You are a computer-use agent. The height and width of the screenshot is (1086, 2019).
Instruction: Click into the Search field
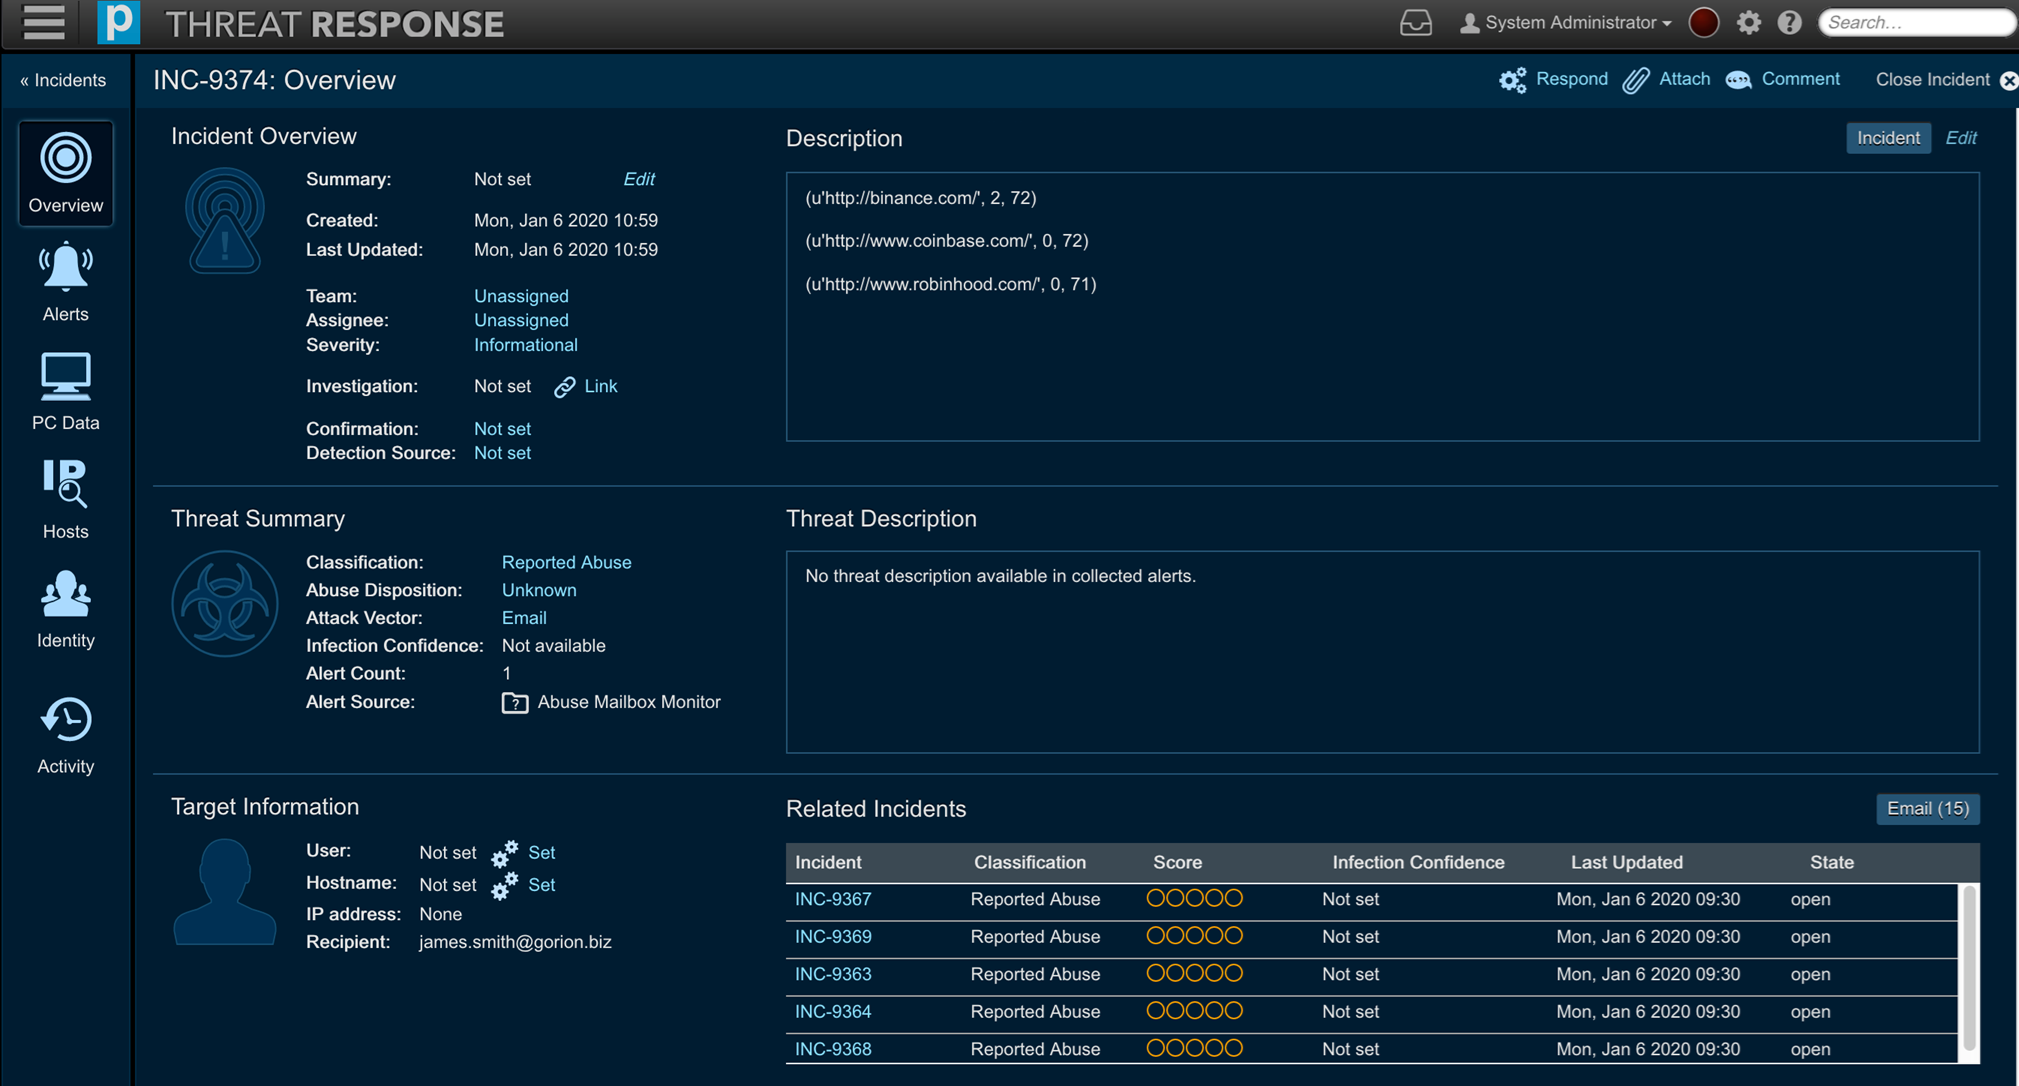[x=1916, y=22]
